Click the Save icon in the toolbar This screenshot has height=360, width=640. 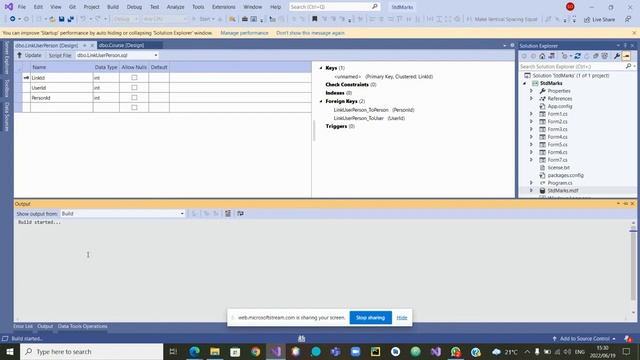[62, 19]
